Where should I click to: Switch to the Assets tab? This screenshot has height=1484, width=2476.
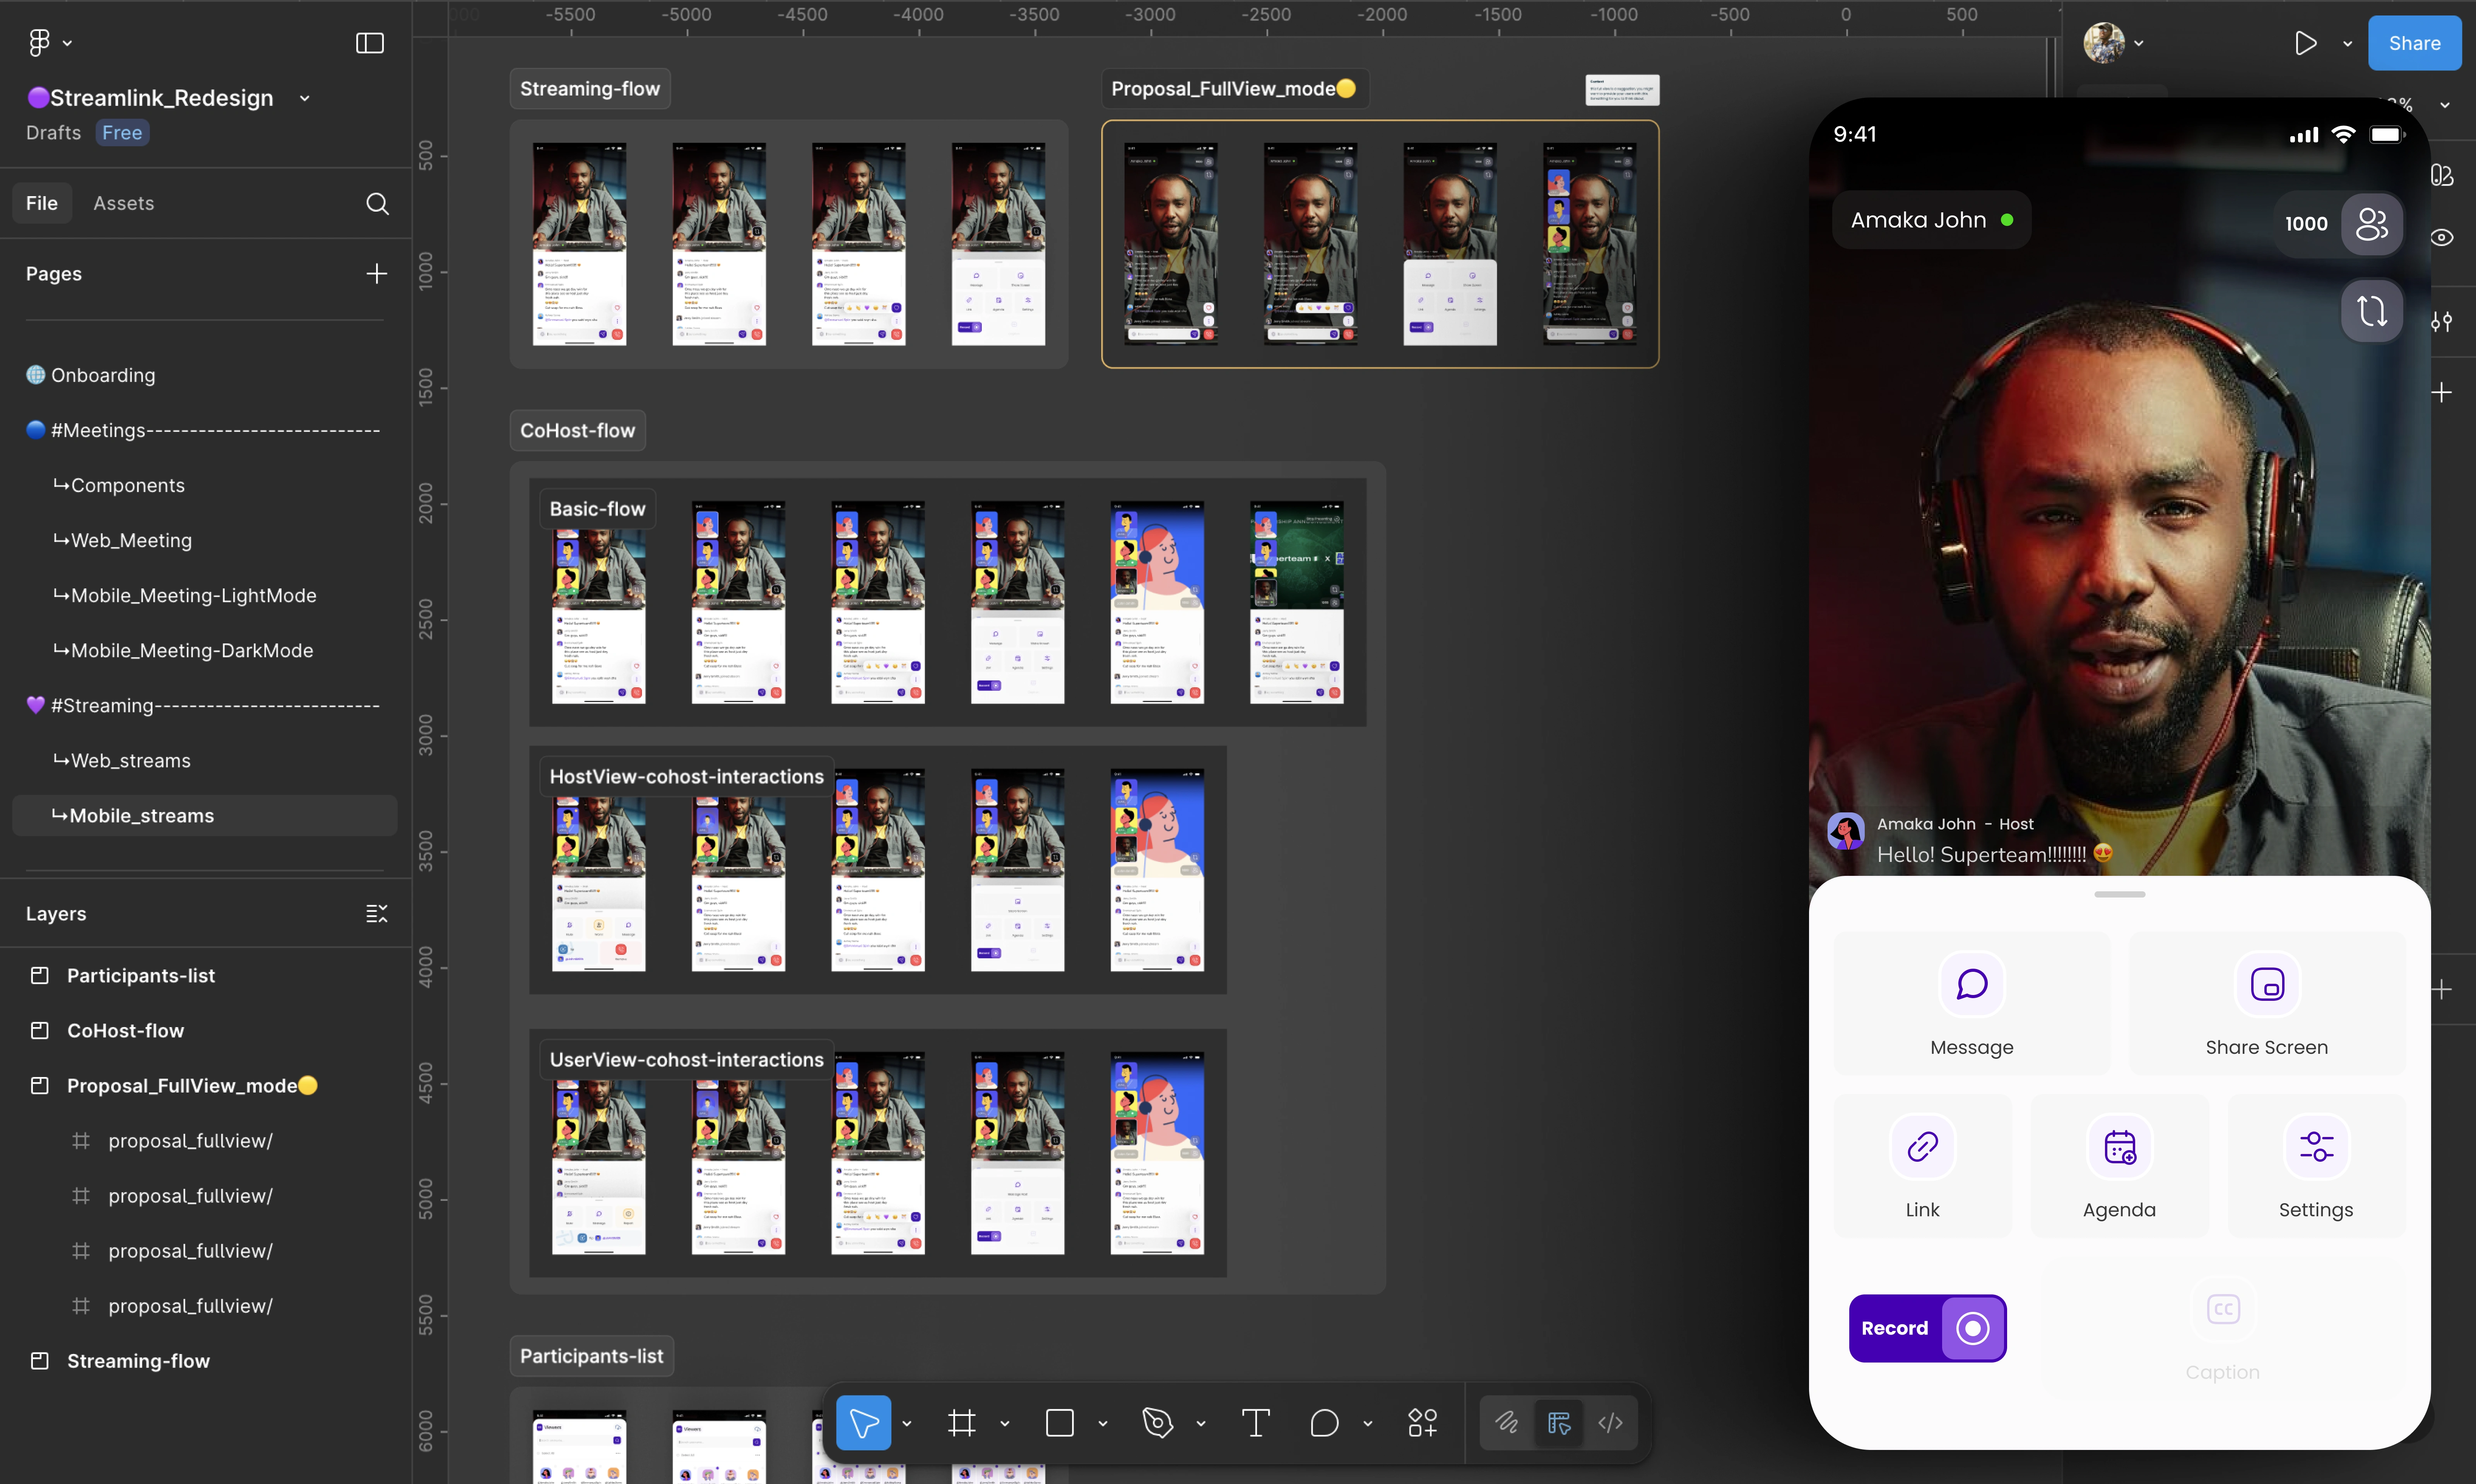tap(123, 203)
